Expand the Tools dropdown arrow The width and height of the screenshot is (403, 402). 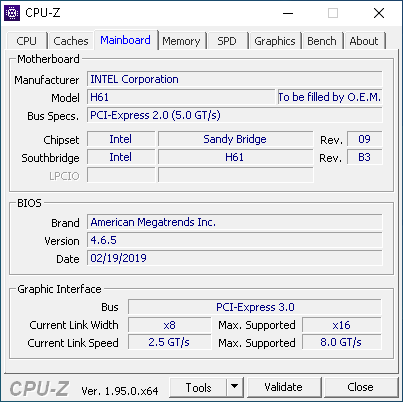click(235, 387)
